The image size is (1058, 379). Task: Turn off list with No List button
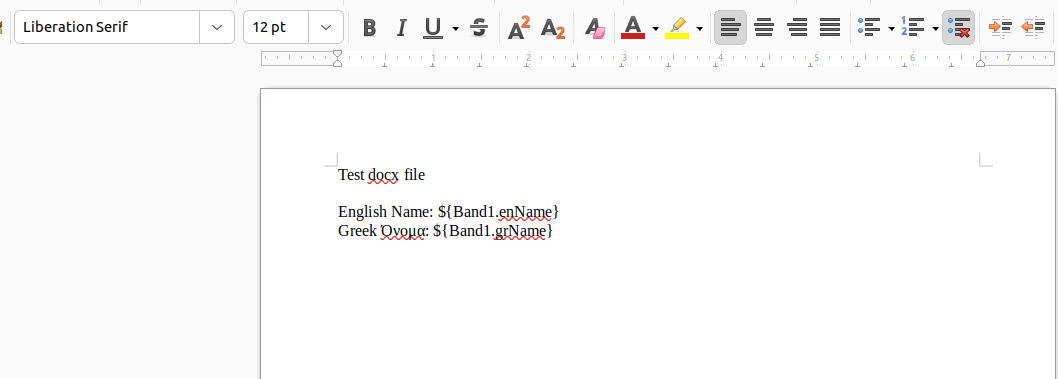[958, 28]
